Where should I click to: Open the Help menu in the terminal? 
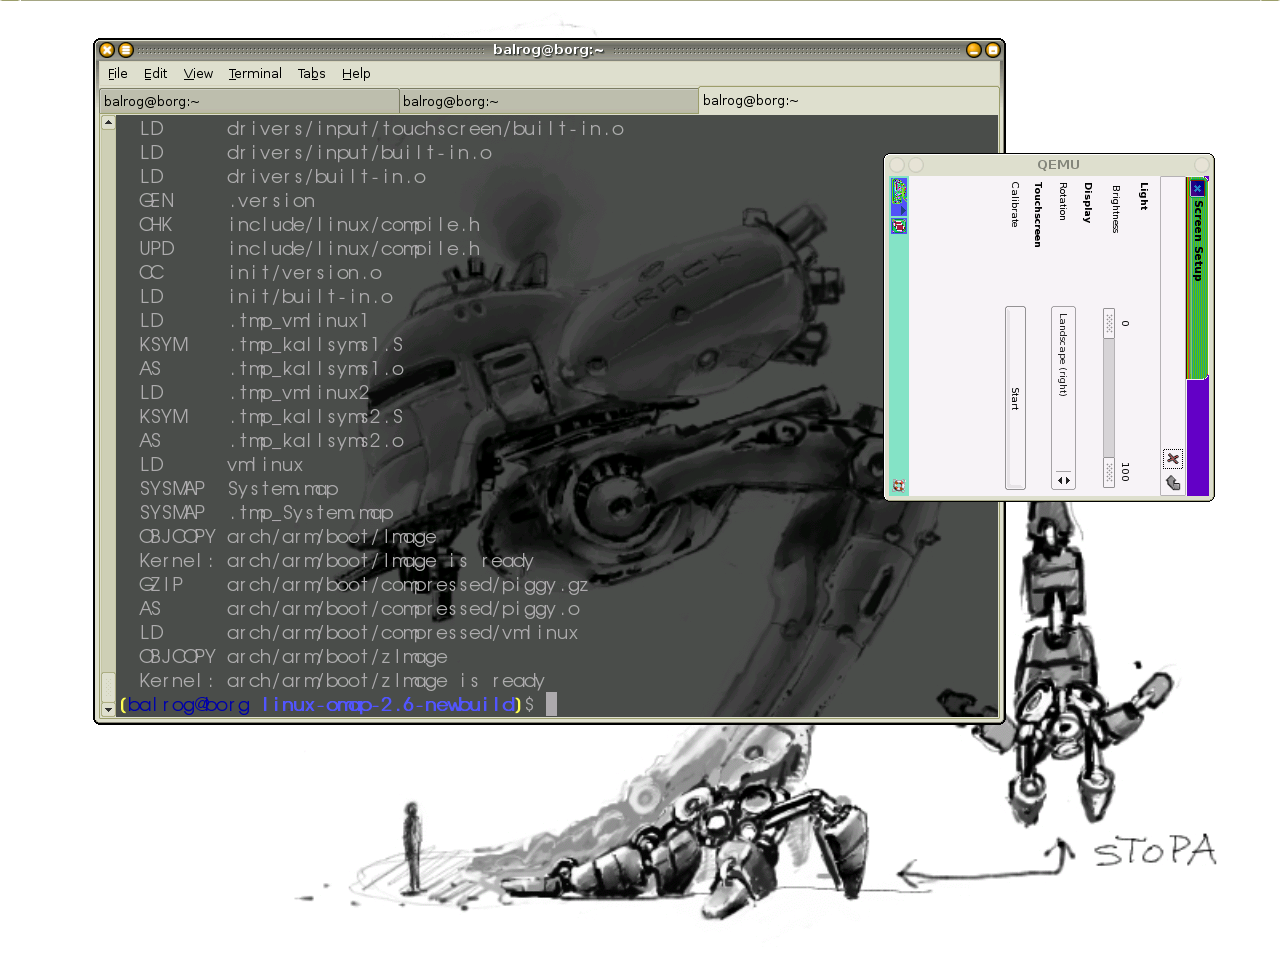(356, 74)
